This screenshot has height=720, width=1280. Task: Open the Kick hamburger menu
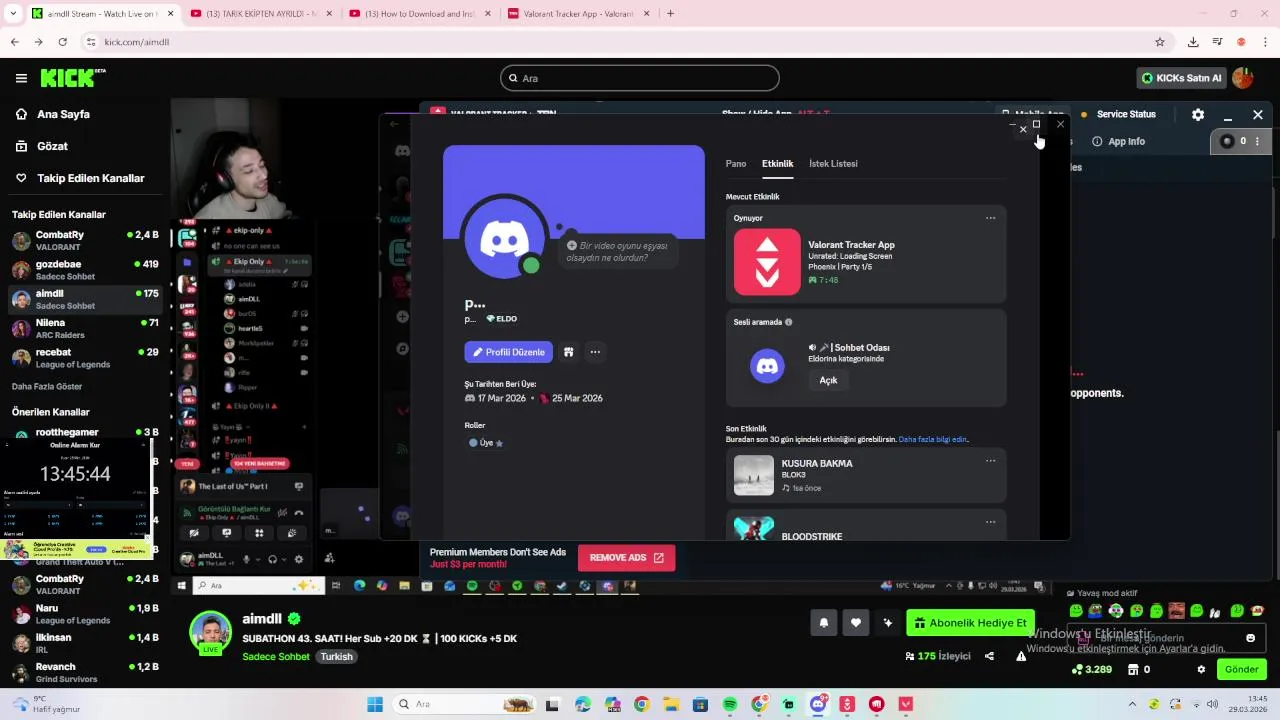21,78
